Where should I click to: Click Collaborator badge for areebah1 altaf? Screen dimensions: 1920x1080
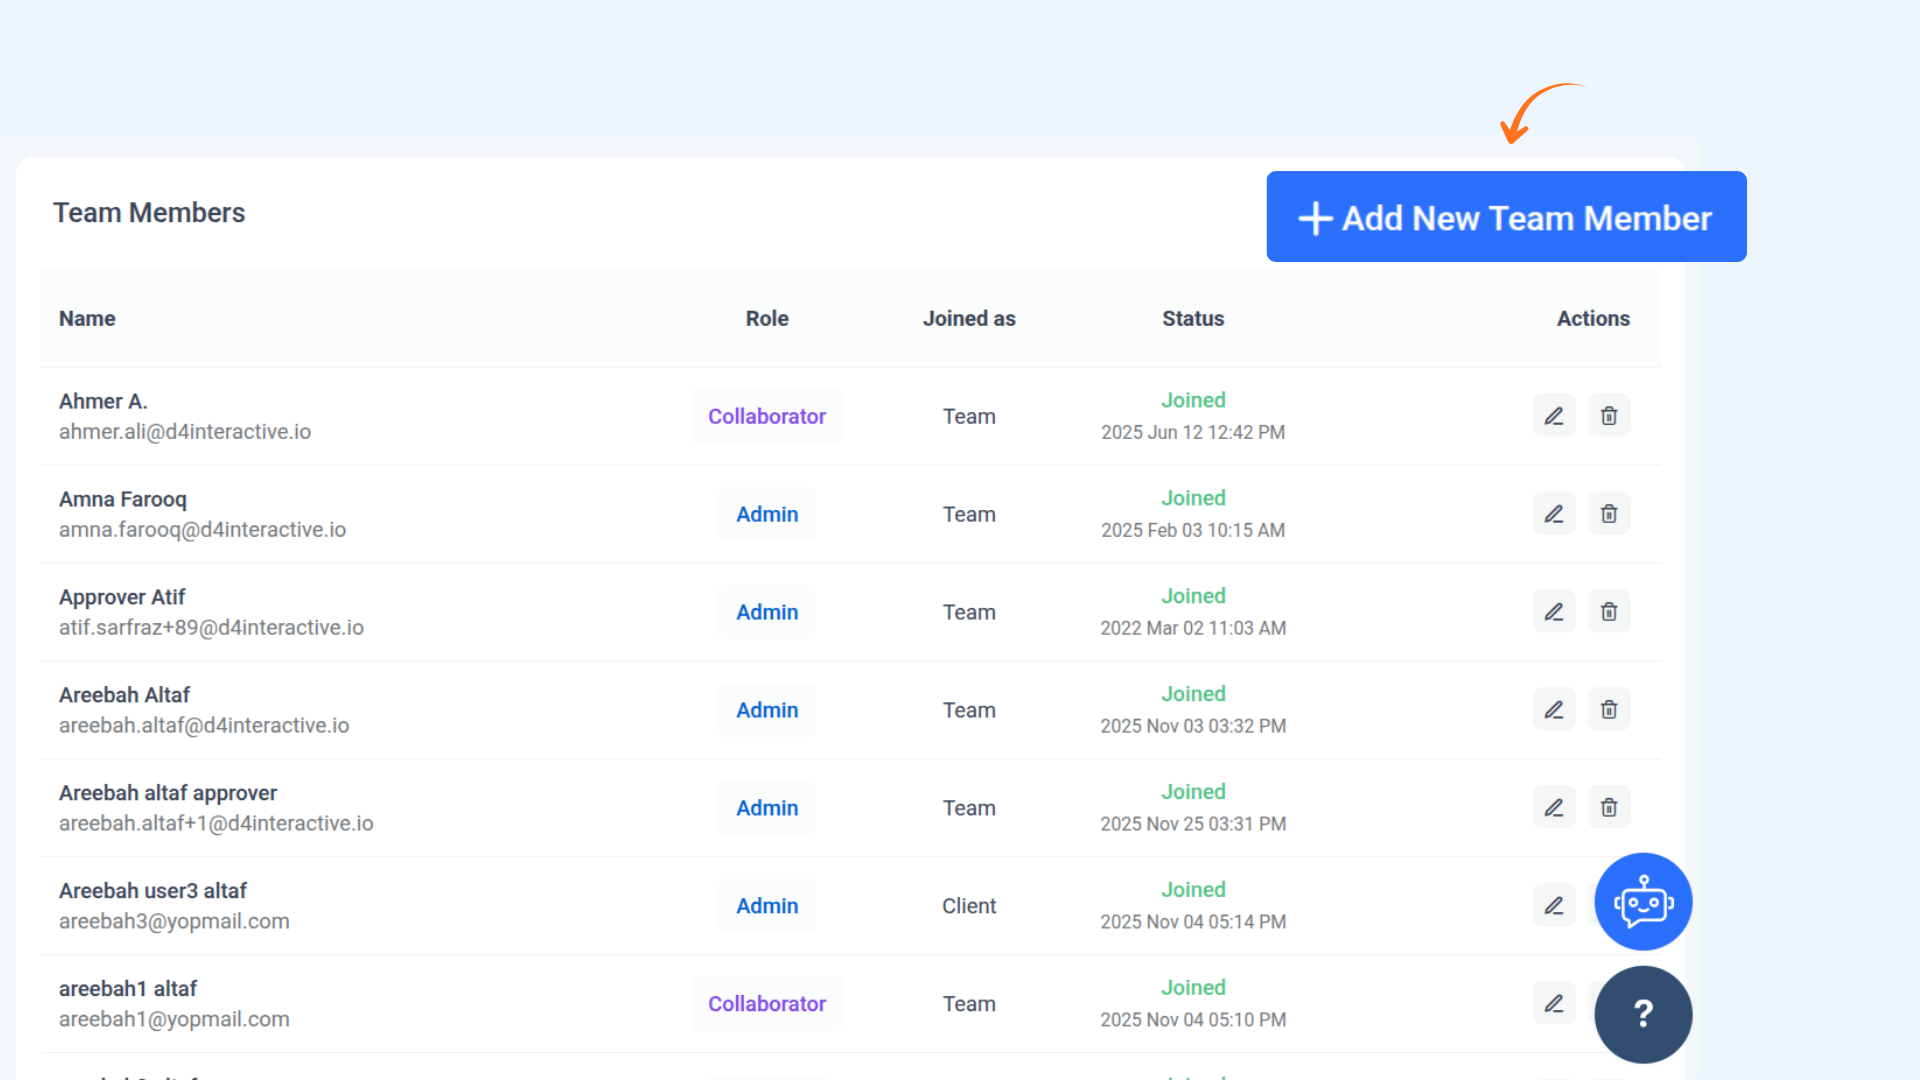click(767, 1004)
